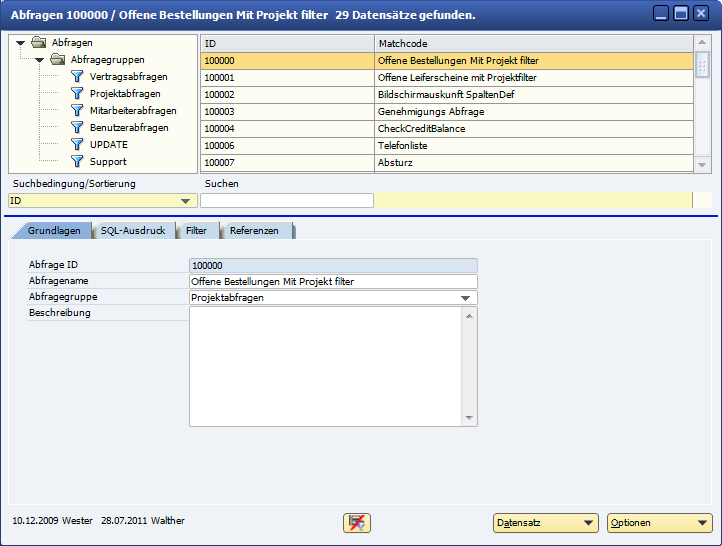Open the Suchbedingung/Sortierung ID dropdown
The image size is (722, 546).
pyautogui.click(x=185, y=201)
